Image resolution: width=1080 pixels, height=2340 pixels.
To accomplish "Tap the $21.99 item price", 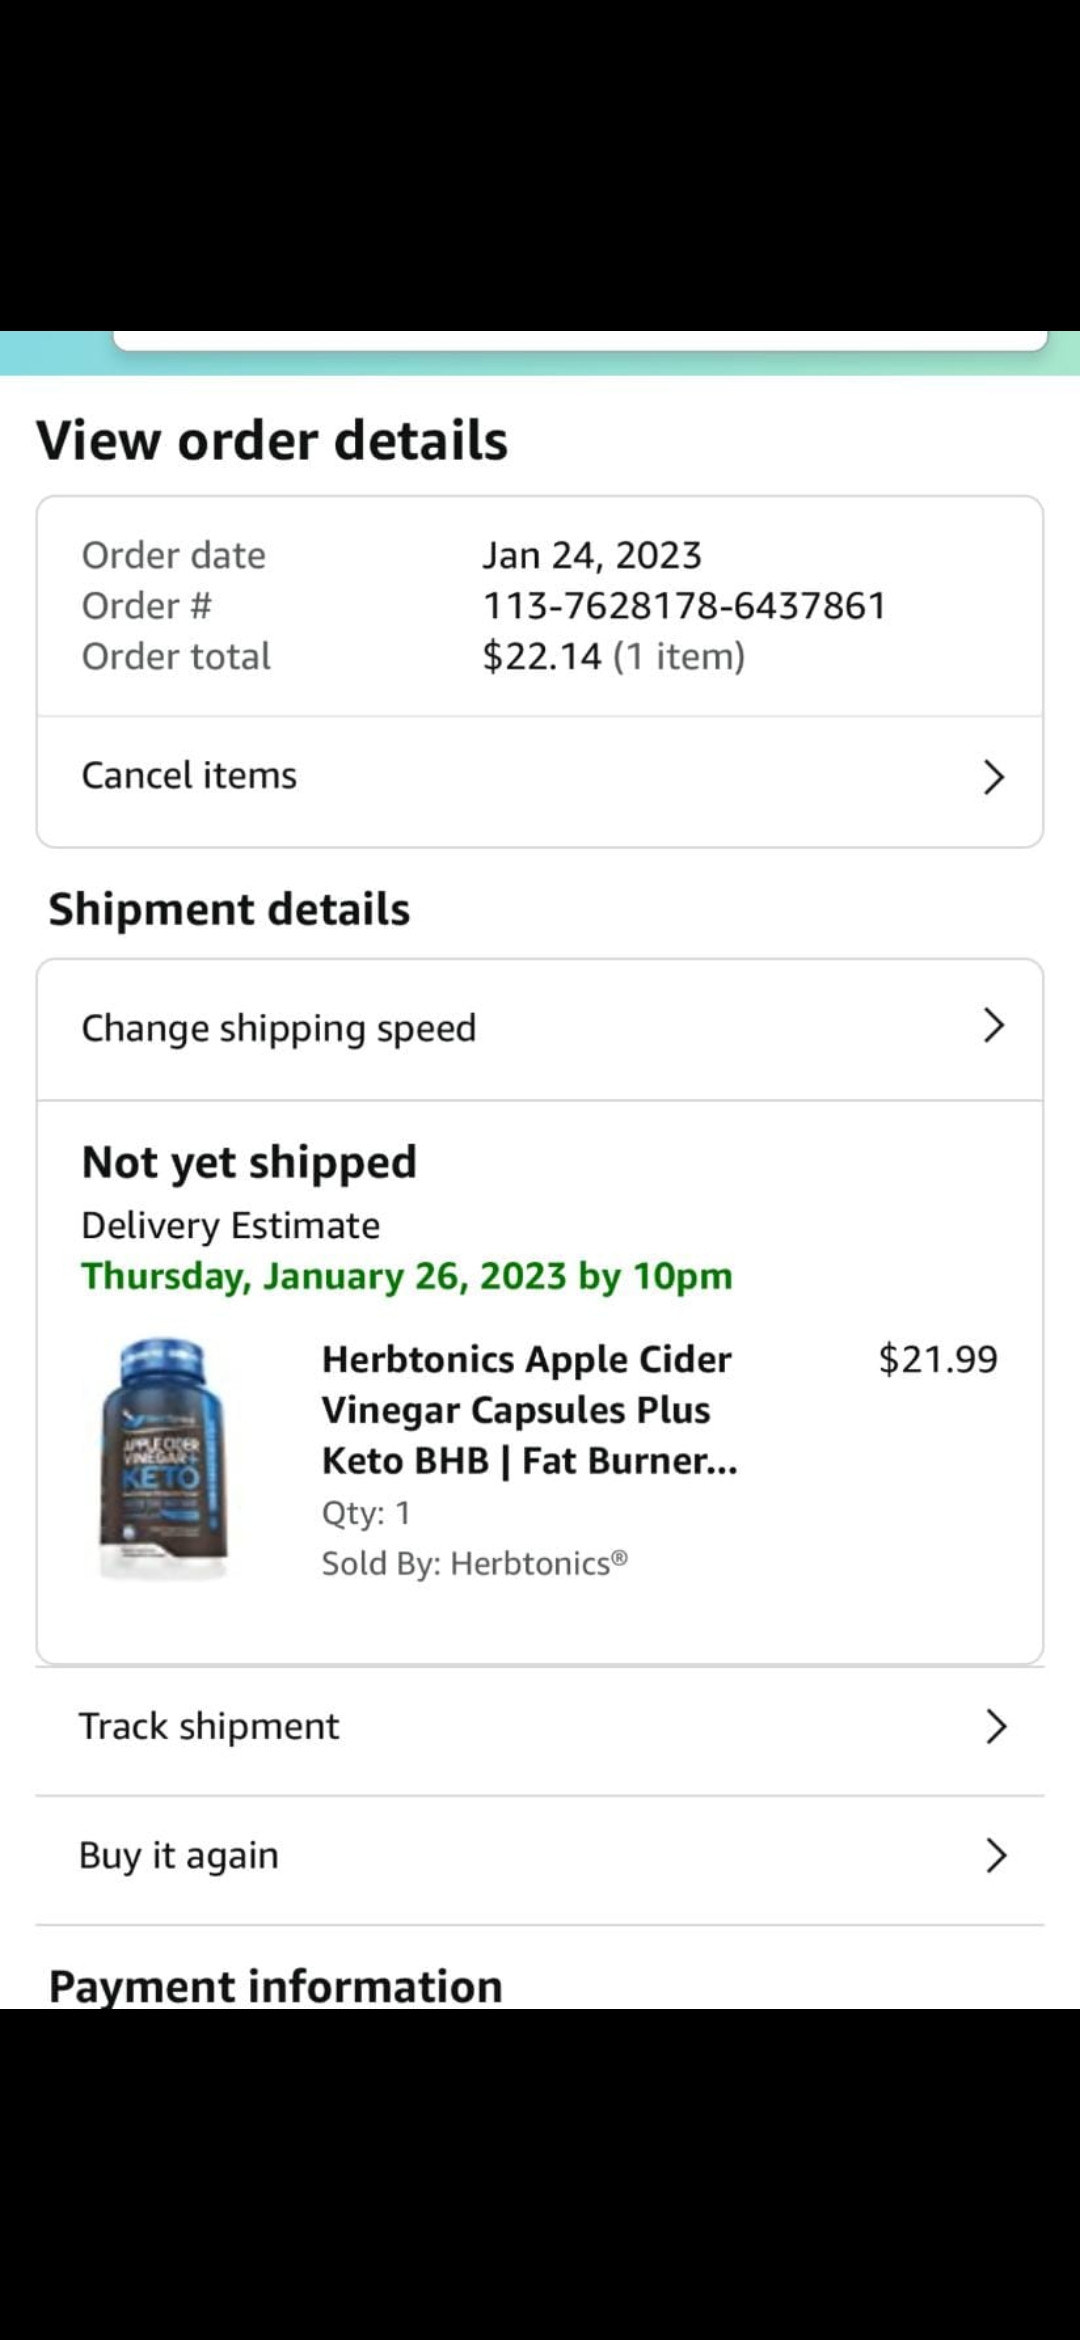I will point(937,1360).
